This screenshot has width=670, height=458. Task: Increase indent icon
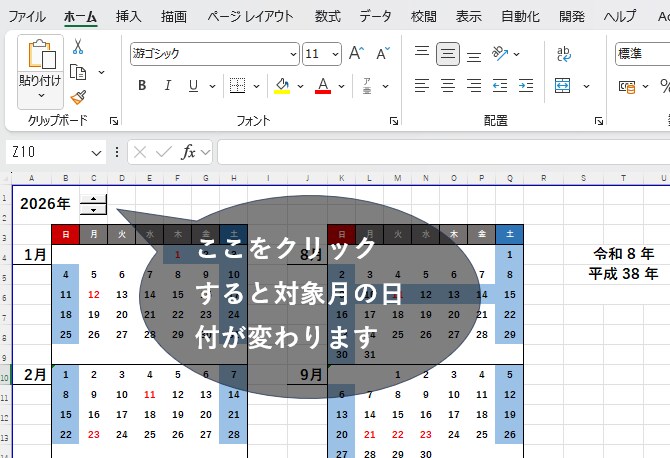click(x=526, y=86)
